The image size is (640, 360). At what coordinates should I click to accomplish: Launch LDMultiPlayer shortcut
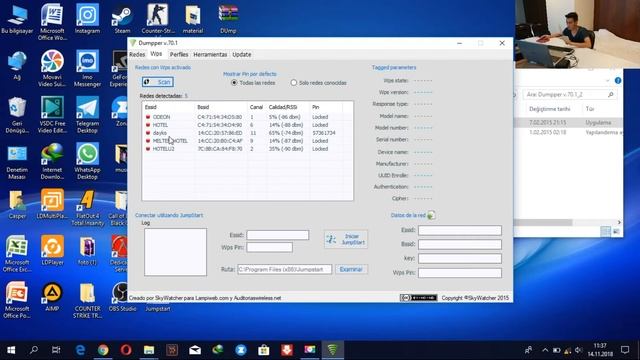pyautogui.click(x=52, y=205)
